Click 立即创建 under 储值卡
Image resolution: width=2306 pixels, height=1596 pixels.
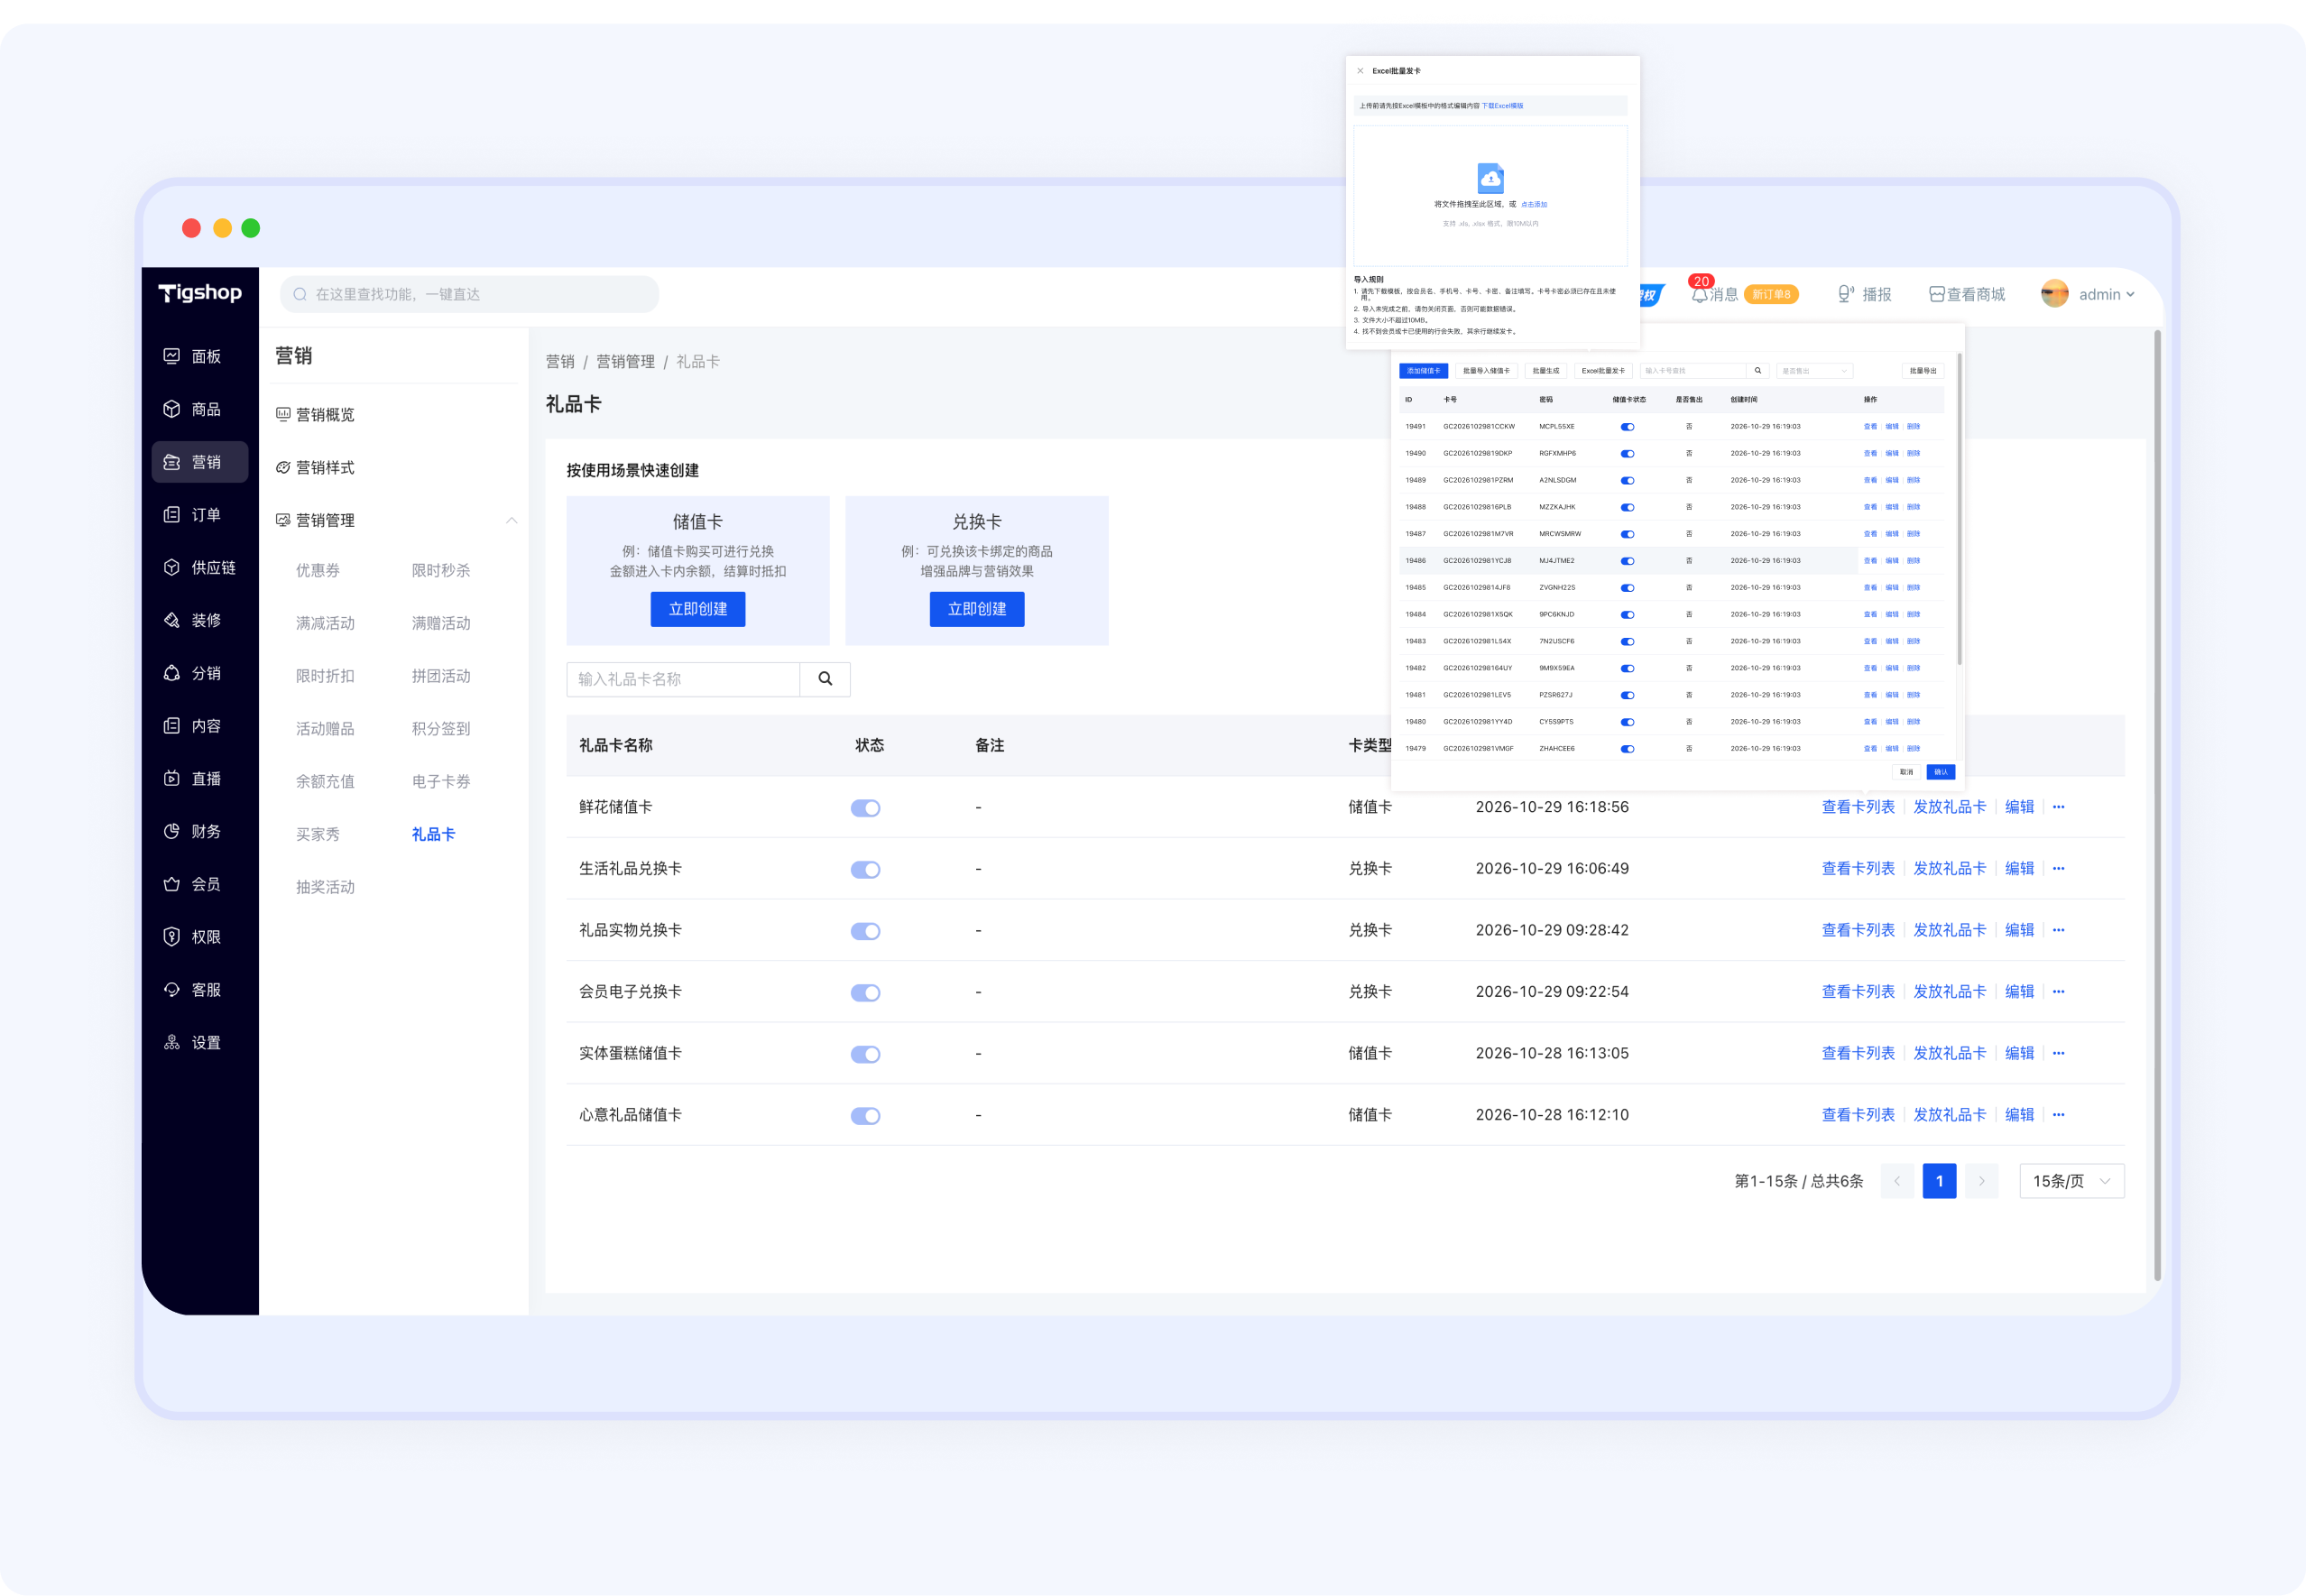click(x=698, y=609)
